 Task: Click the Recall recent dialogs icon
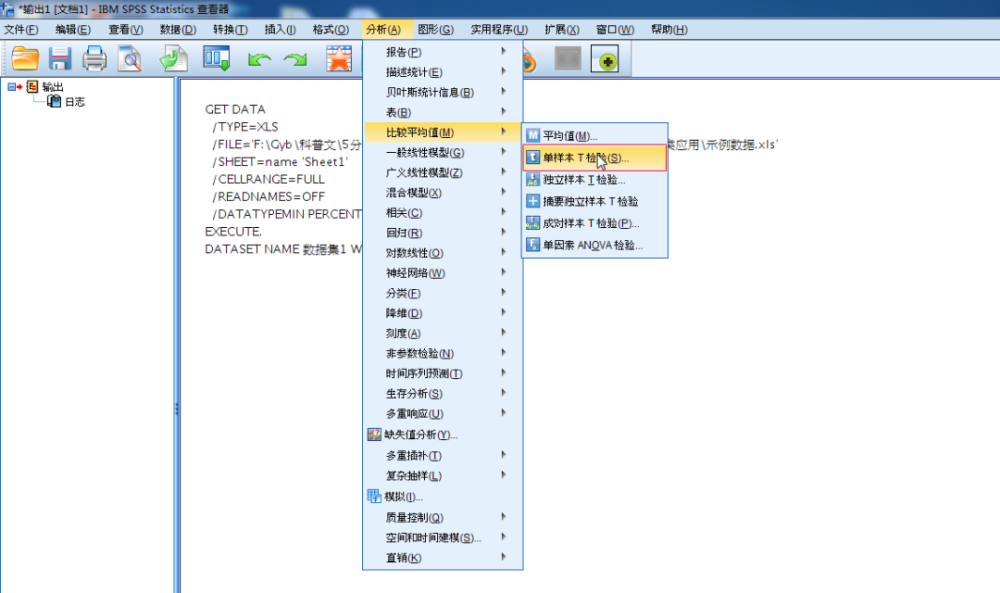pyautogui.click(x=217, y=58)
